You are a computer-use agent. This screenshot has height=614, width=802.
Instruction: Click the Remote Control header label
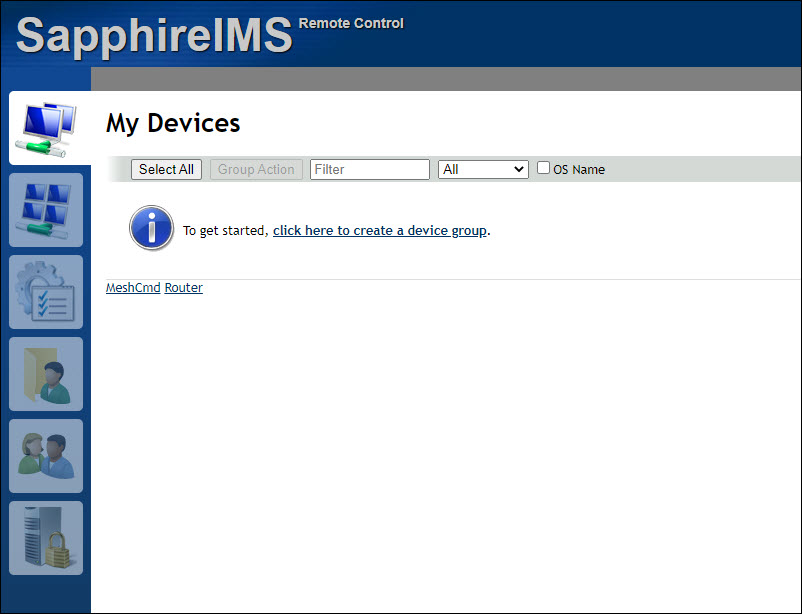coord(351,23)
